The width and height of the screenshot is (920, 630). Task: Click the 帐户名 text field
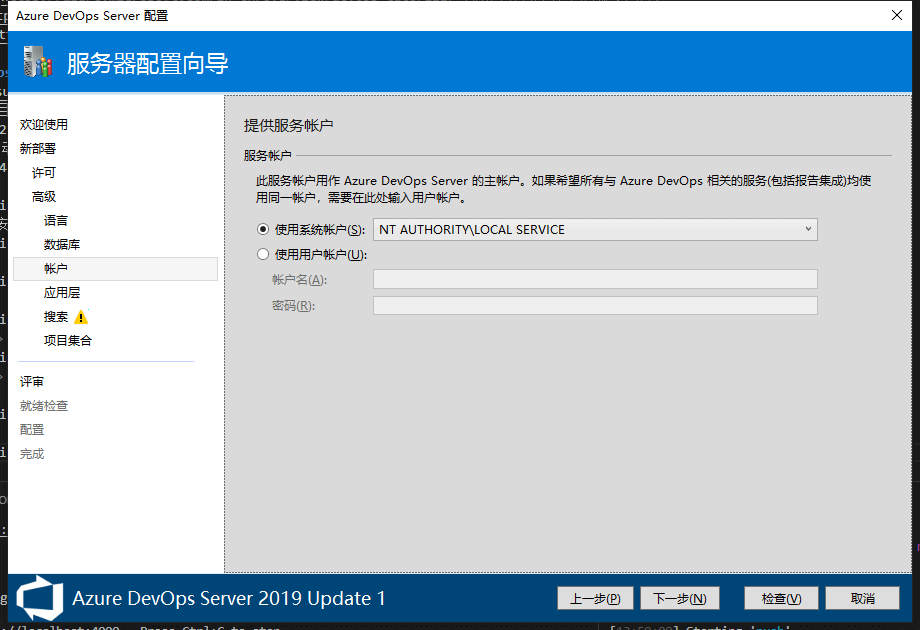pyautogui.click(x=595, y=279)
